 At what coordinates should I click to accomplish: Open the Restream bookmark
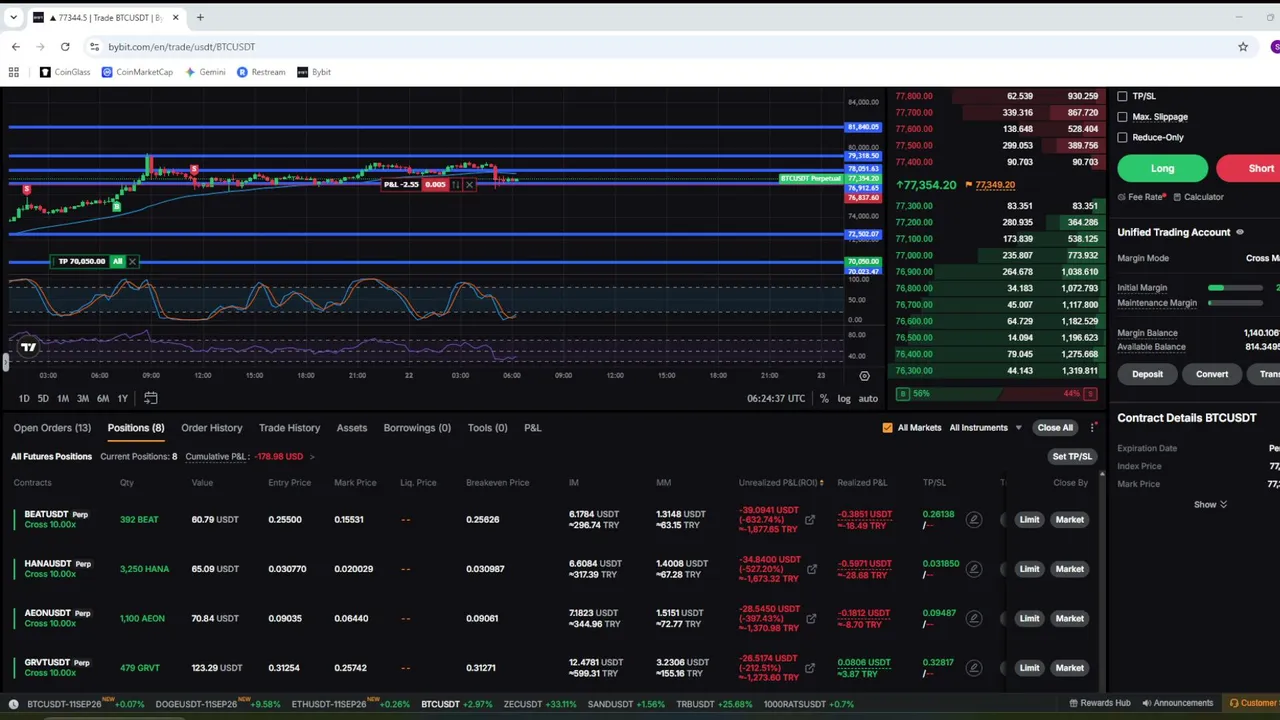261,72
